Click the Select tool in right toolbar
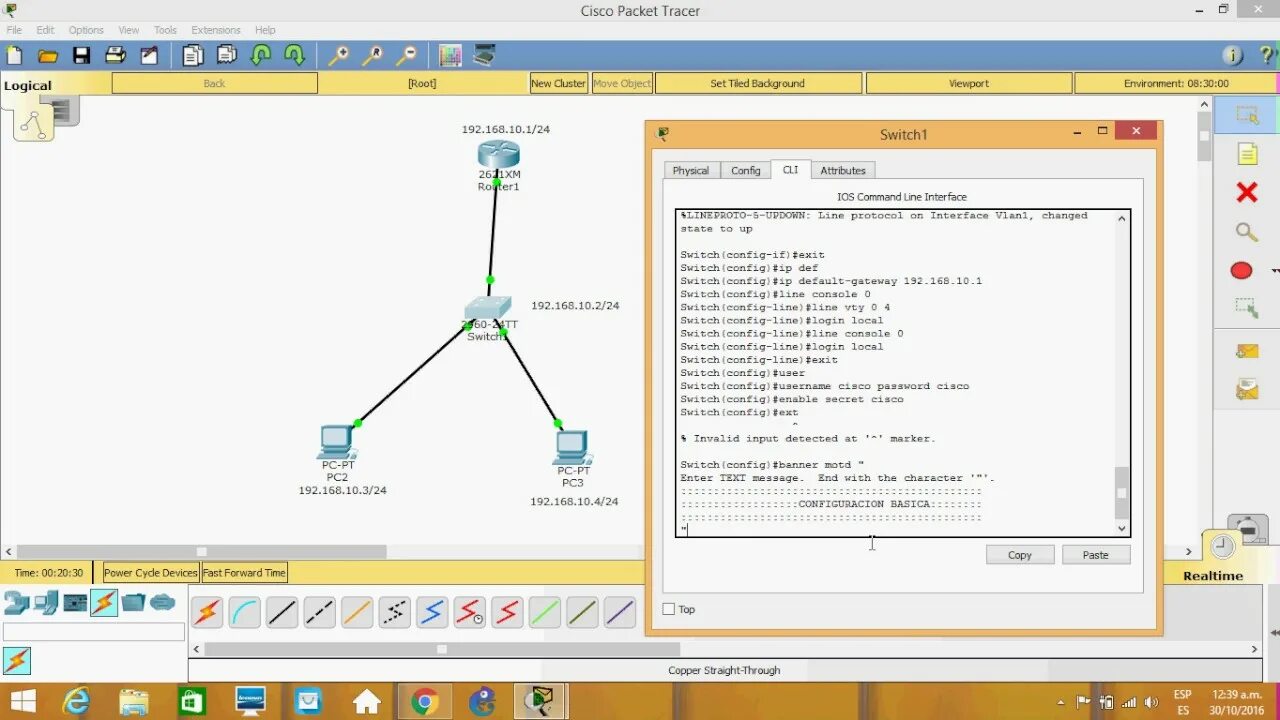Image resolution: width=1280 pixels, height=720 pixels. [1247, 114]
